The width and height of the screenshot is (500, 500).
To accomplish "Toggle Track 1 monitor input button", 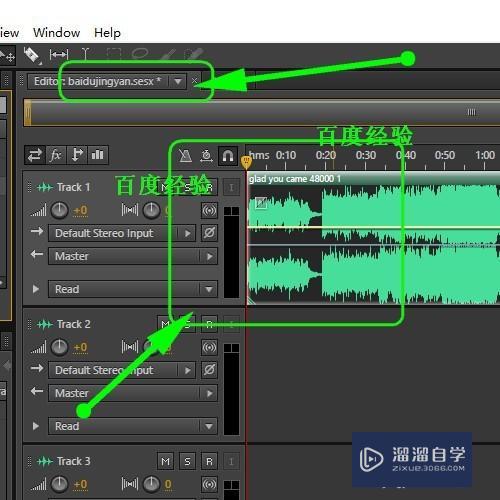I will [231, 187].
